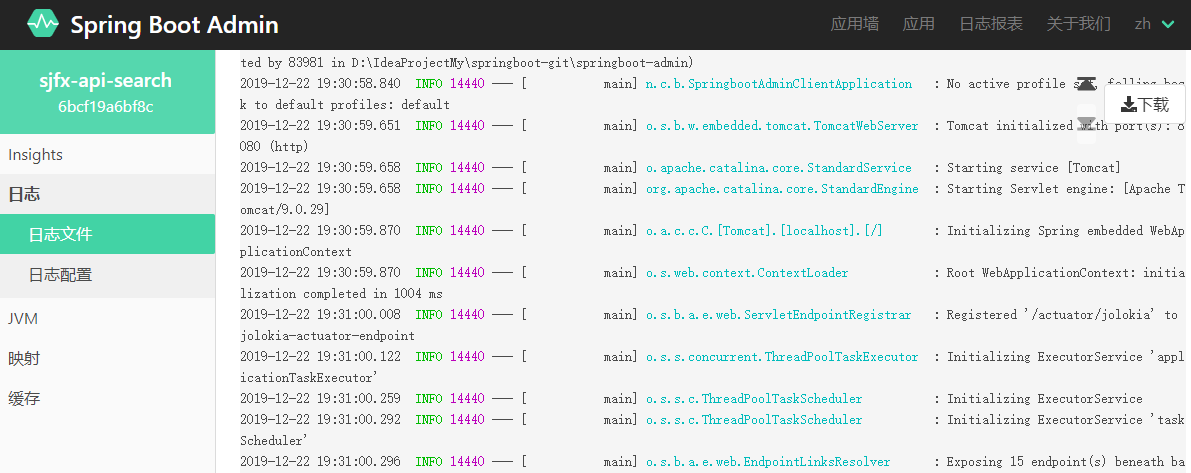Click instance ID 6bcf19a6bf8c
1191x473 pixels.
click(x=106, y=106)
